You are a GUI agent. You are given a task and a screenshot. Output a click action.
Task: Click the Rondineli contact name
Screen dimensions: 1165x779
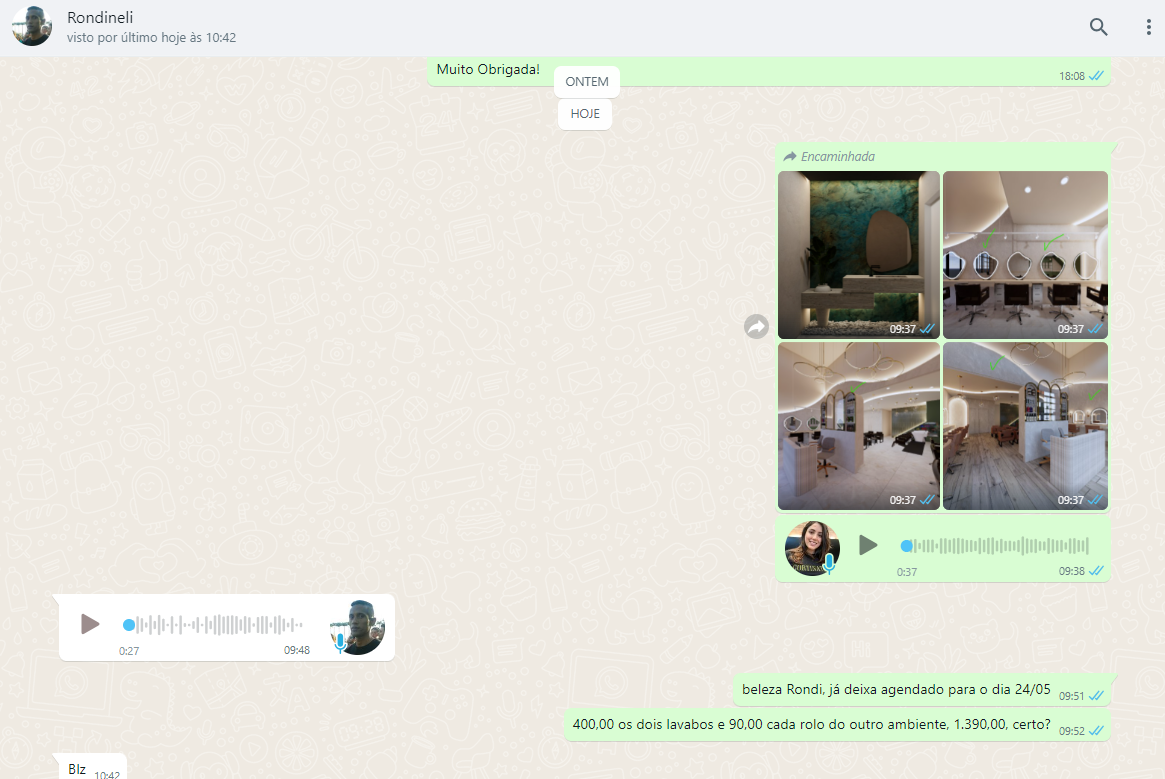click(100, 17)
